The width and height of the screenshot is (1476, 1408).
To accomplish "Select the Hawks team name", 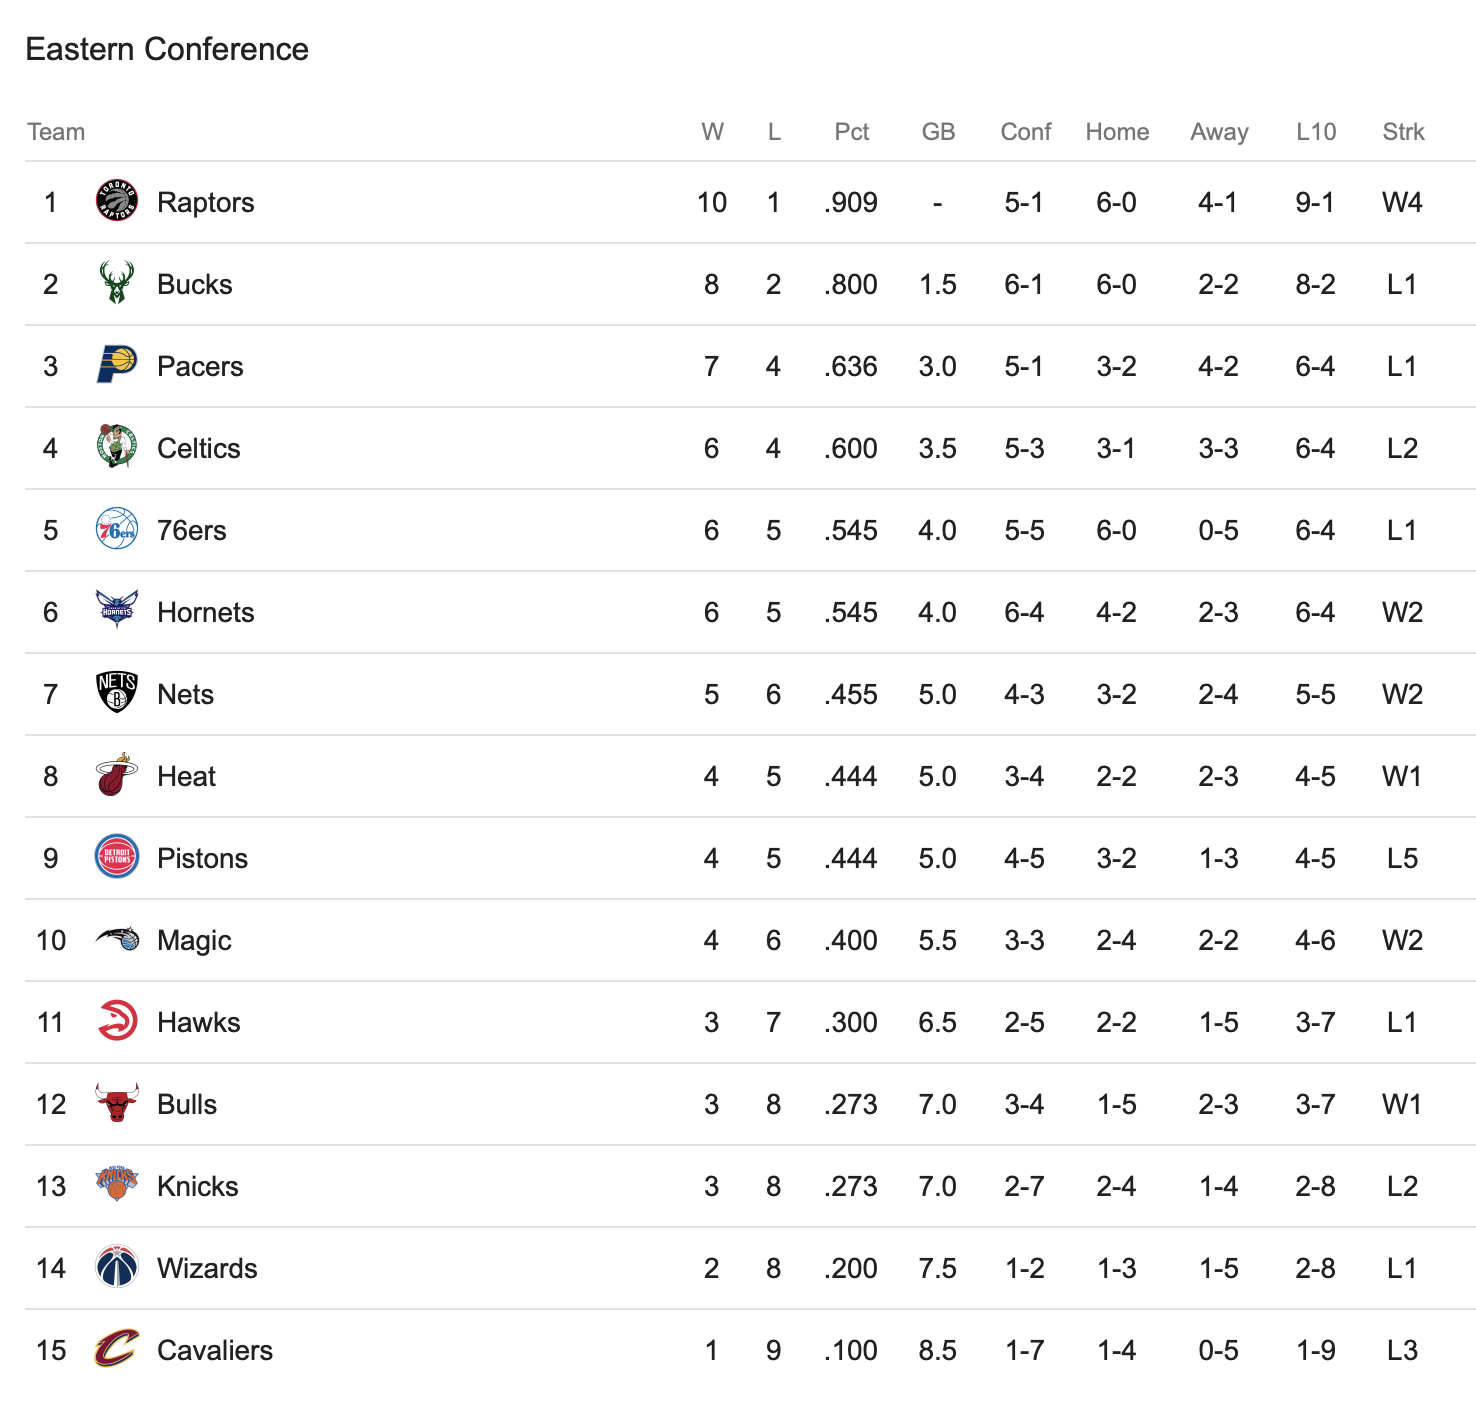I will tap(199, 1022).
